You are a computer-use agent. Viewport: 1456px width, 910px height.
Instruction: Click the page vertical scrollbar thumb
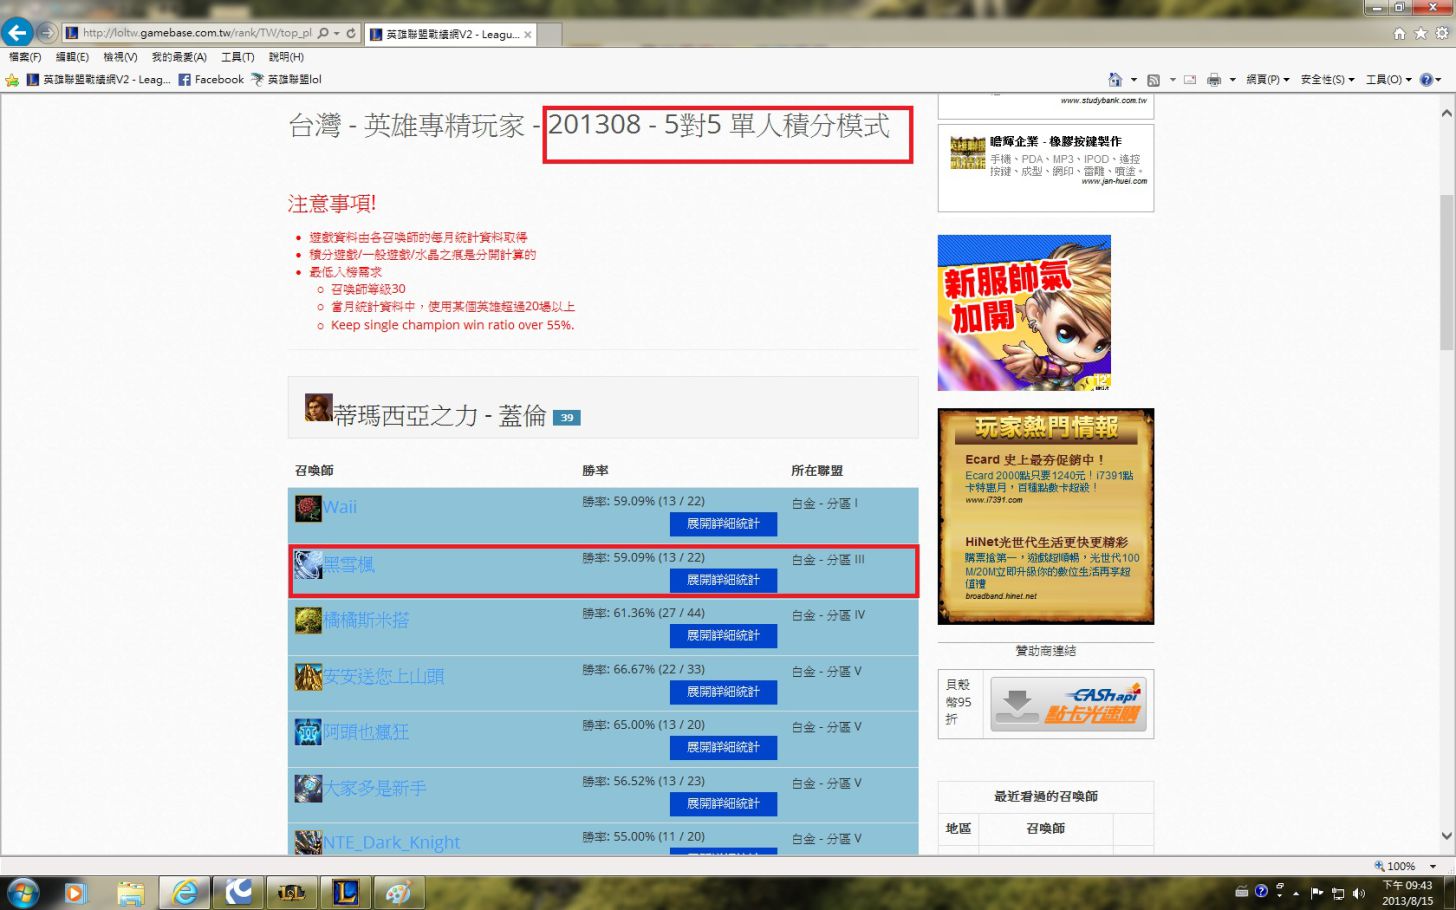click(x=1447, y=273)
